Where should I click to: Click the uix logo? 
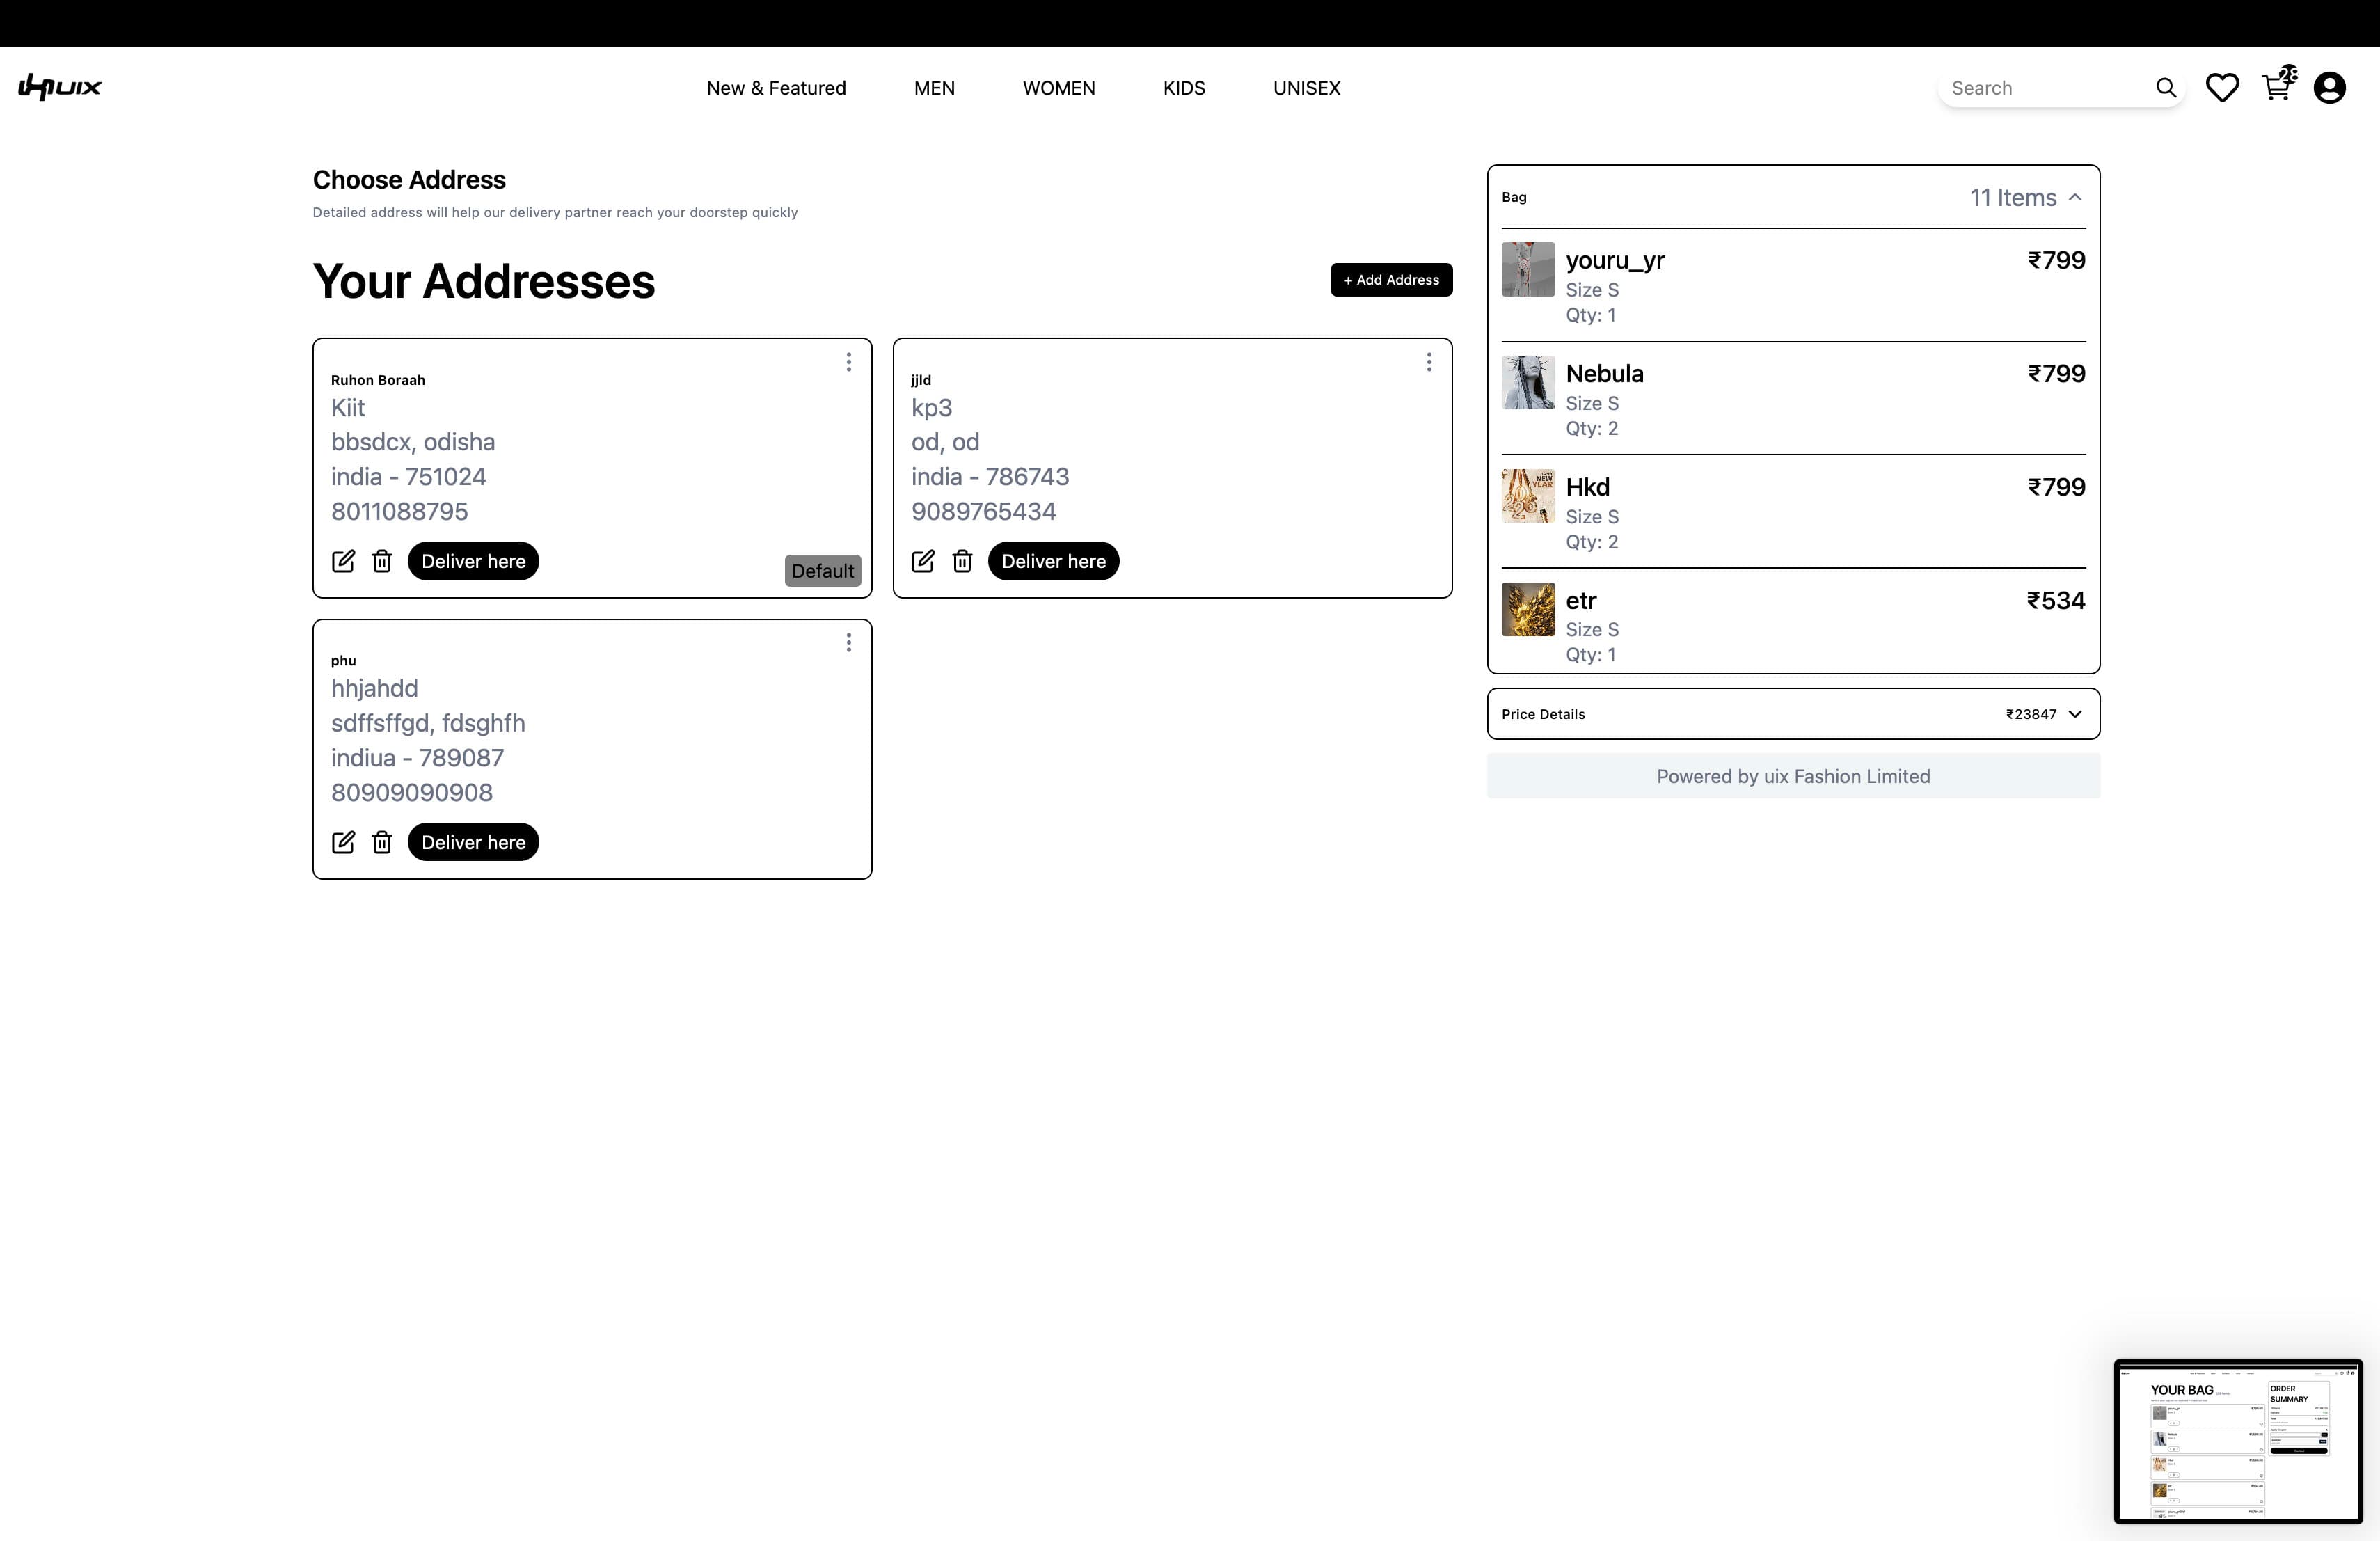60,88
